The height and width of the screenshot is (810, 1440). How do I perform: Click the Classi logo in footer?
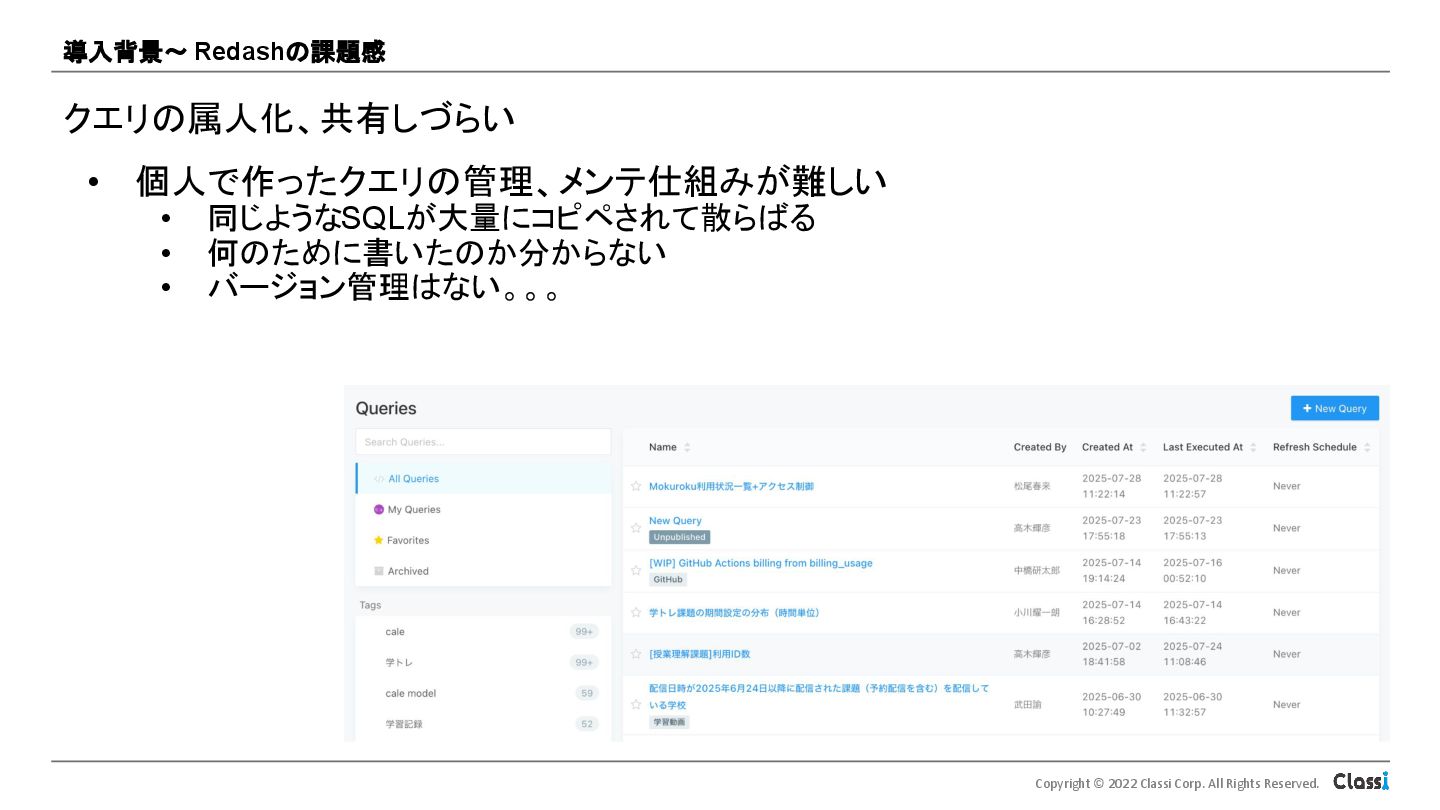point(1361,781)
